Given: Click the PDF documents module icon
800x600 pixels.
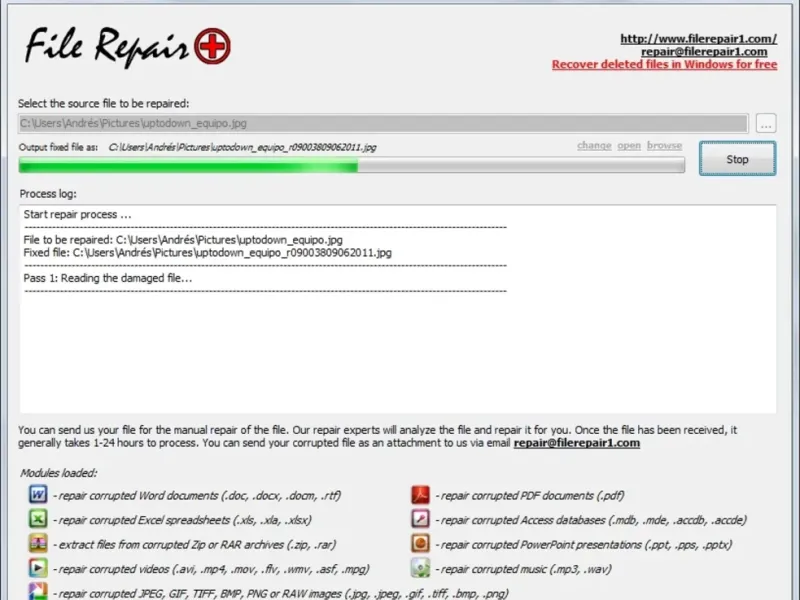Looking at the screenshot, I should (x=420, y=494).
